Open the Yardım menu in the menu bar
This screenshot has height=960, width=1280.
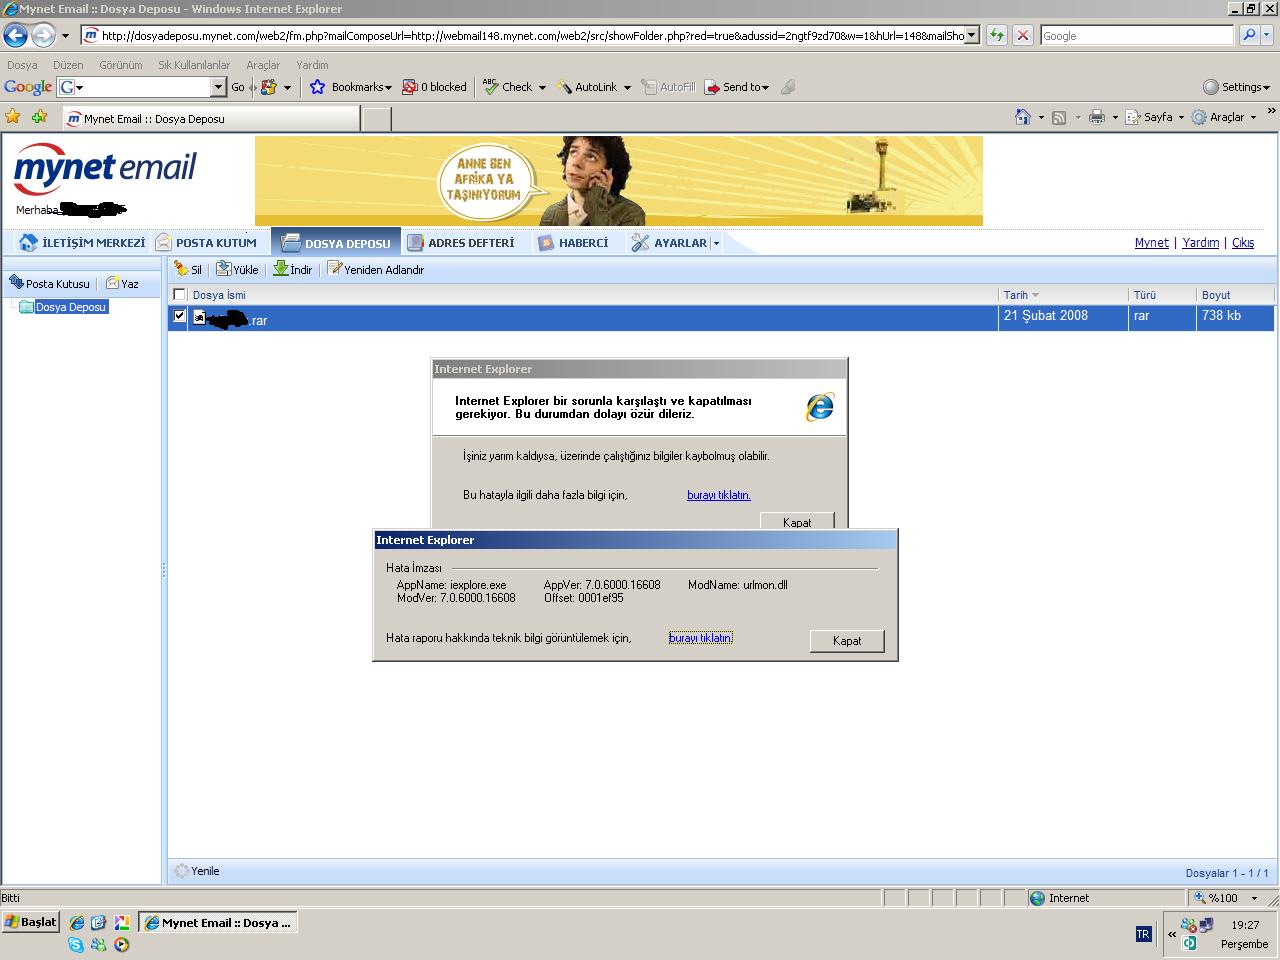pos(312,65)
